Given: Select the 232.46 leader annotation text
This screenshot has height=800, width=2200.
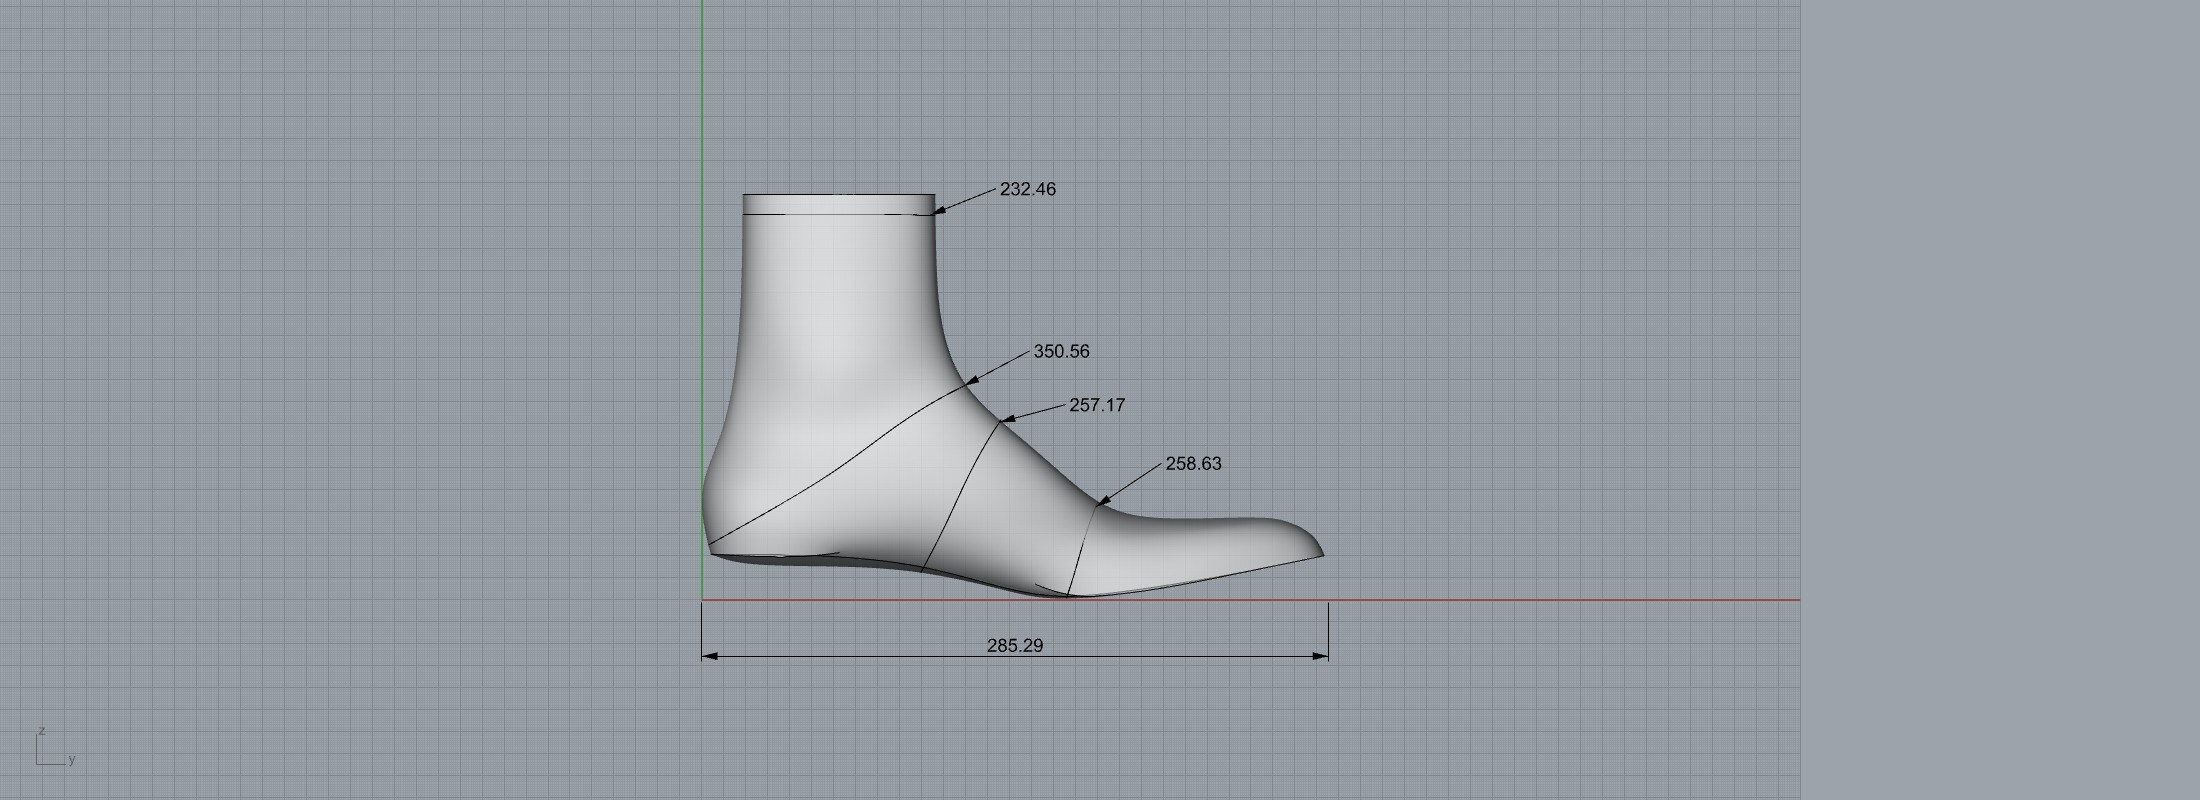Looking at the screenshot, I should click(x=1027, y=189).
